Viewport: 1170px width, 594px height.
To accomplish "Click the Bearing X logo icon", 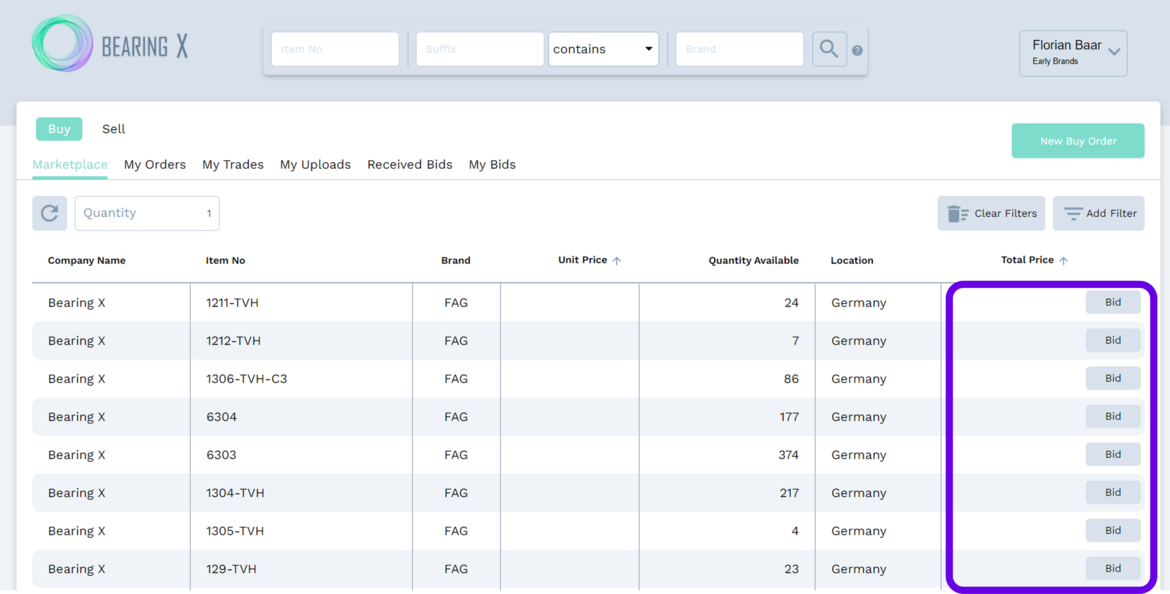I will point(62,44).
